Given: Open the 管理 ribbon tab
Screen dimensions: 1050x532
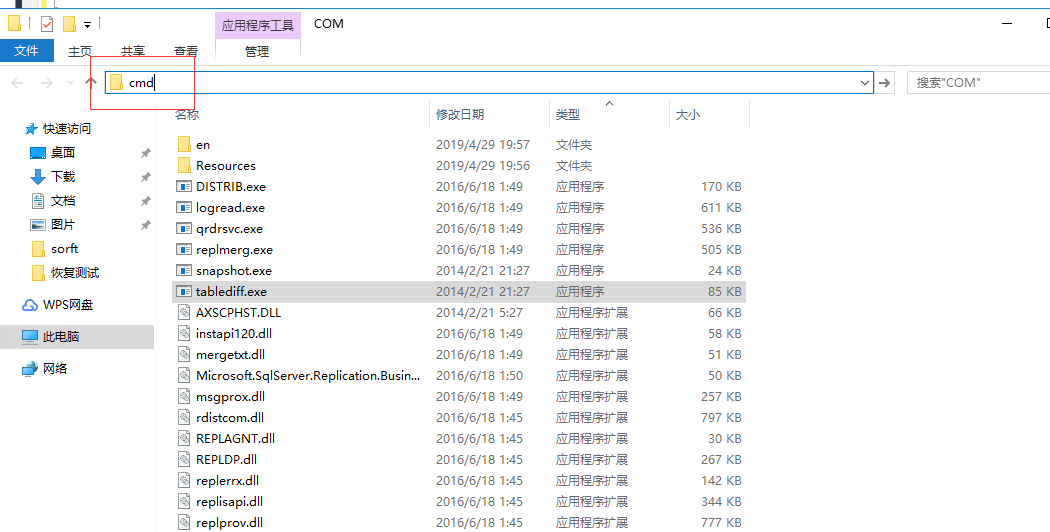Looking at the screenshot, I should pyautogui.click(x=257, y=51).
